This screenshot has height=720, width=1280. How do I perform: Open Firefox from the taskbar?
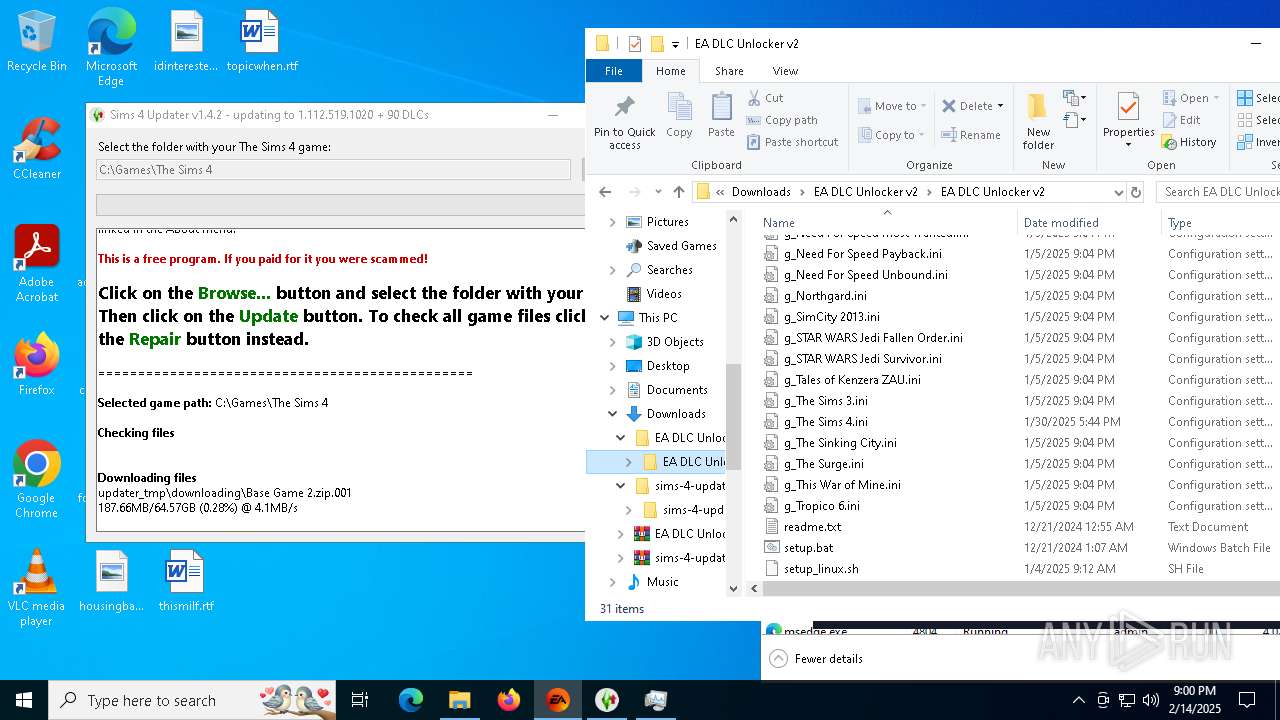[509, 700]
